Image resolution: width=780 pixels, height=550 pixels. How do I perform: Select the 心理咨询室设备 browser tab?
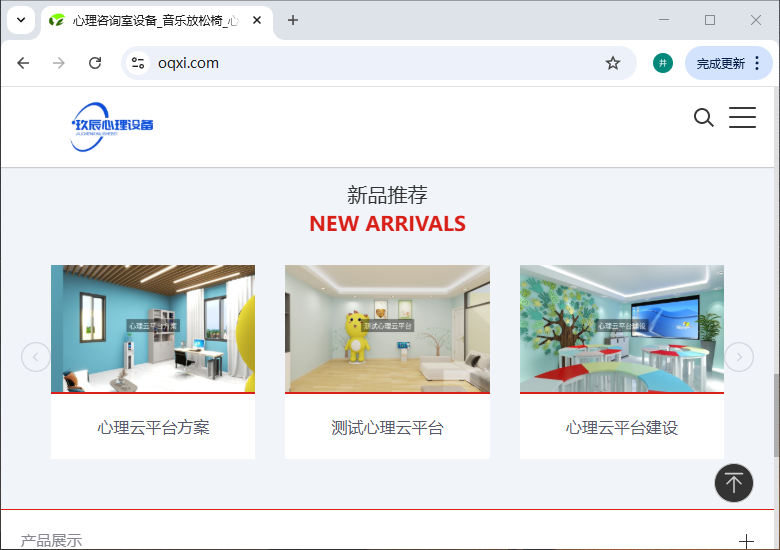(x=157, y=21)
